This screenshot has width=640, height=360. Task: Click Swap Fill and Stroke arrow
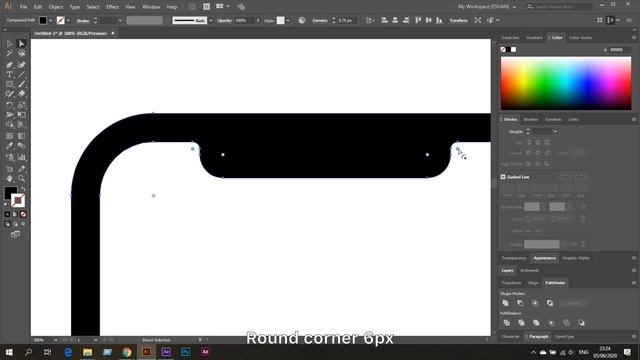tap(23, 189)
